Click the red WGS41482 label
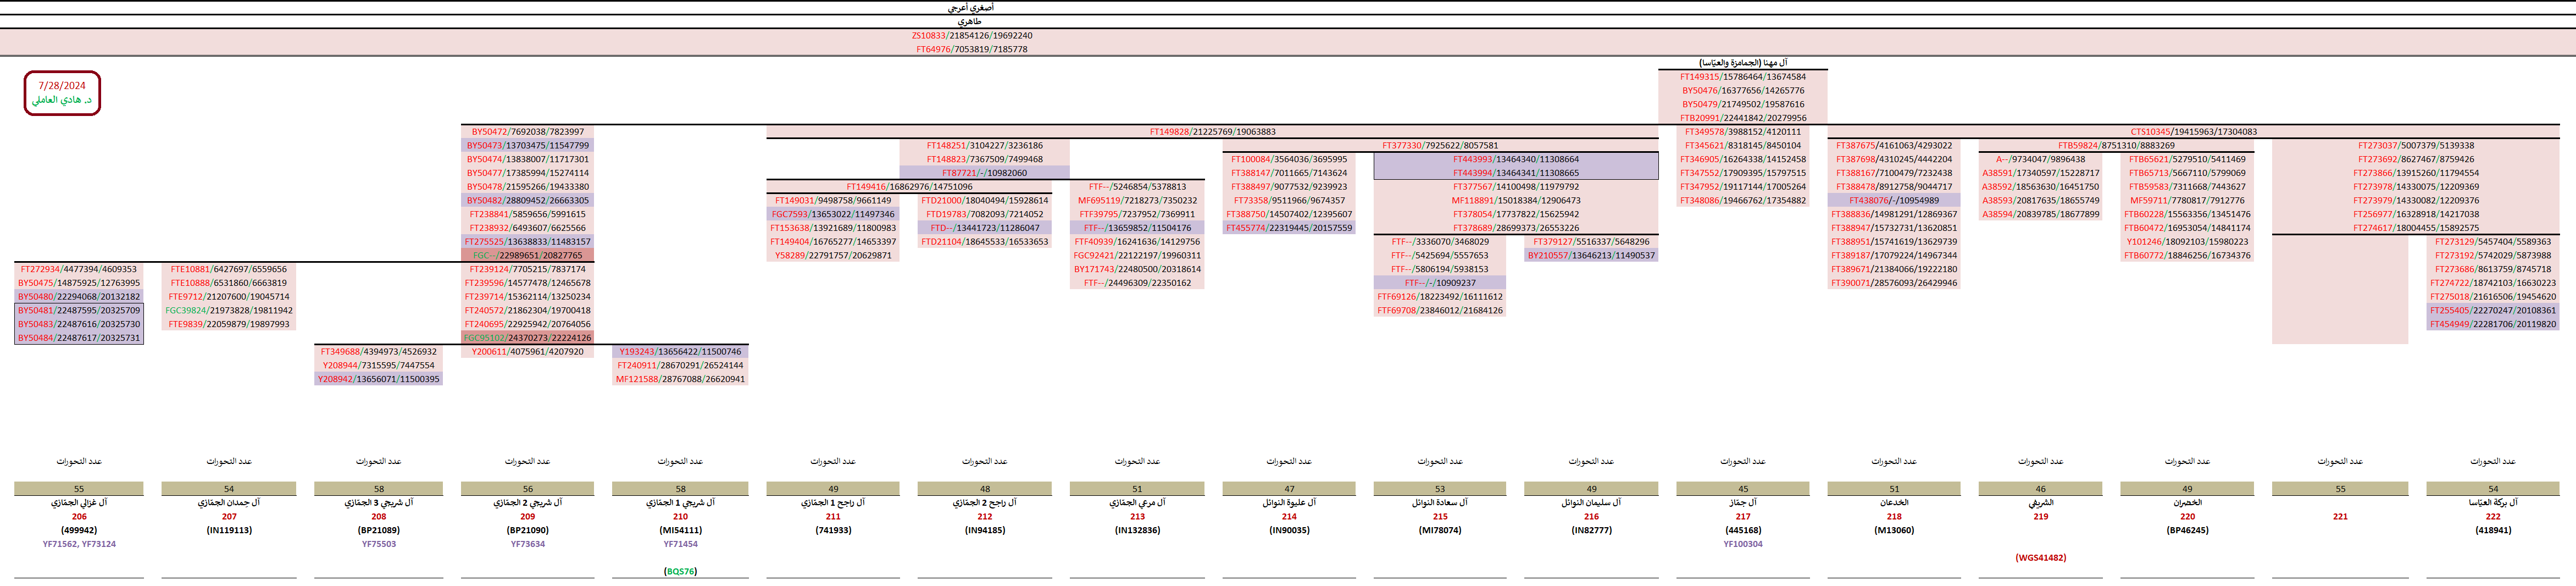 tap(2040, 558)
